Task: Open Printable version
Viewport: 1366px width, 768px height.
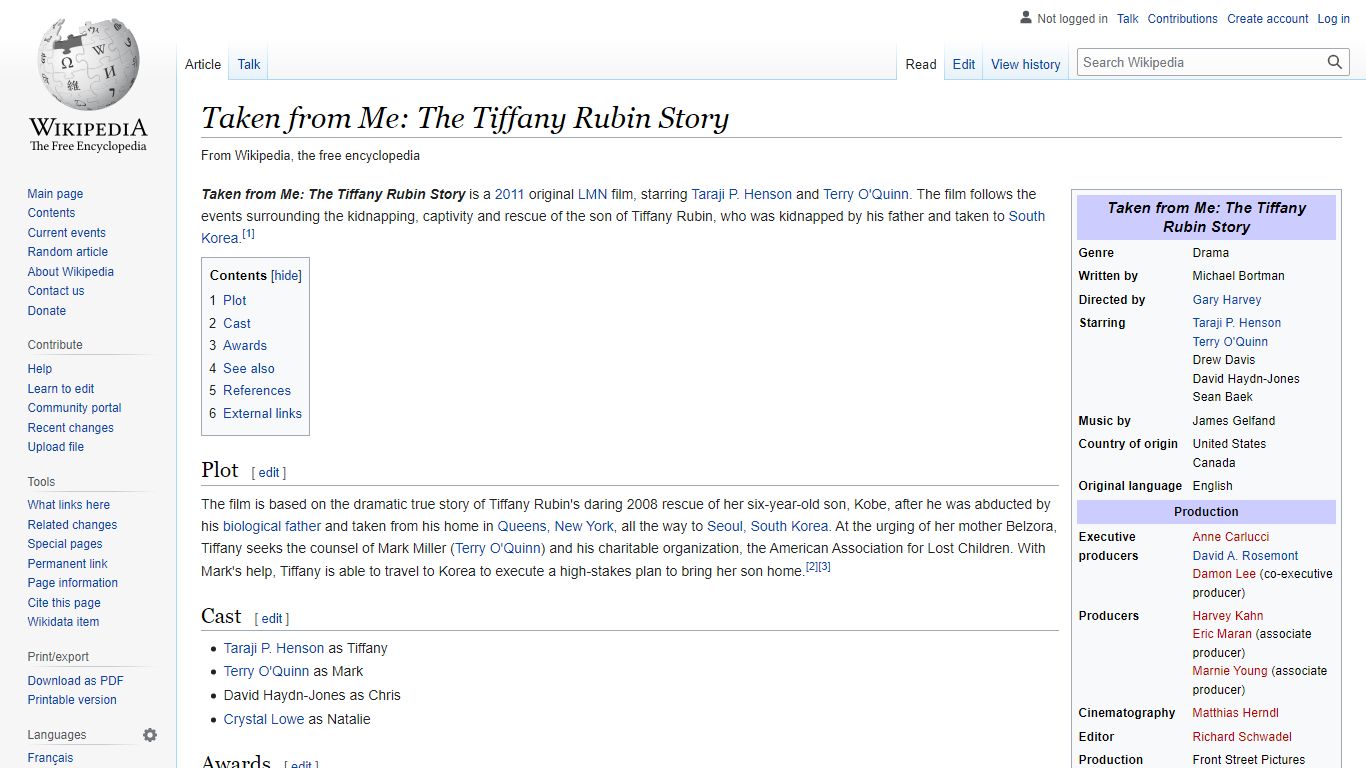Action: click(x=72, y=700)
